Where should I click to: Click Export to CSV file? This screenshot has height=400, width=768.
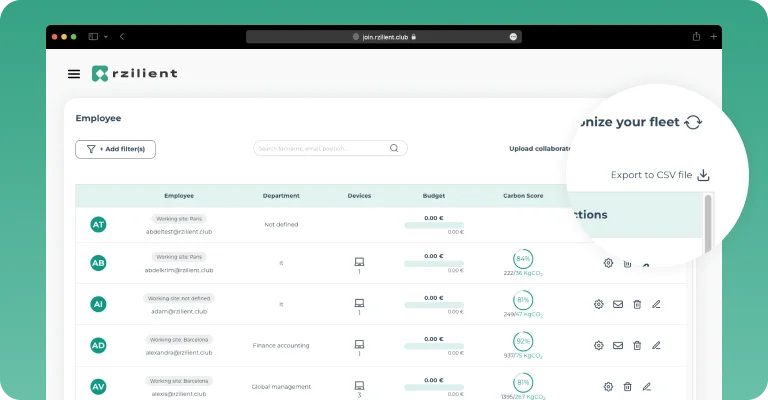click(651, 175)
